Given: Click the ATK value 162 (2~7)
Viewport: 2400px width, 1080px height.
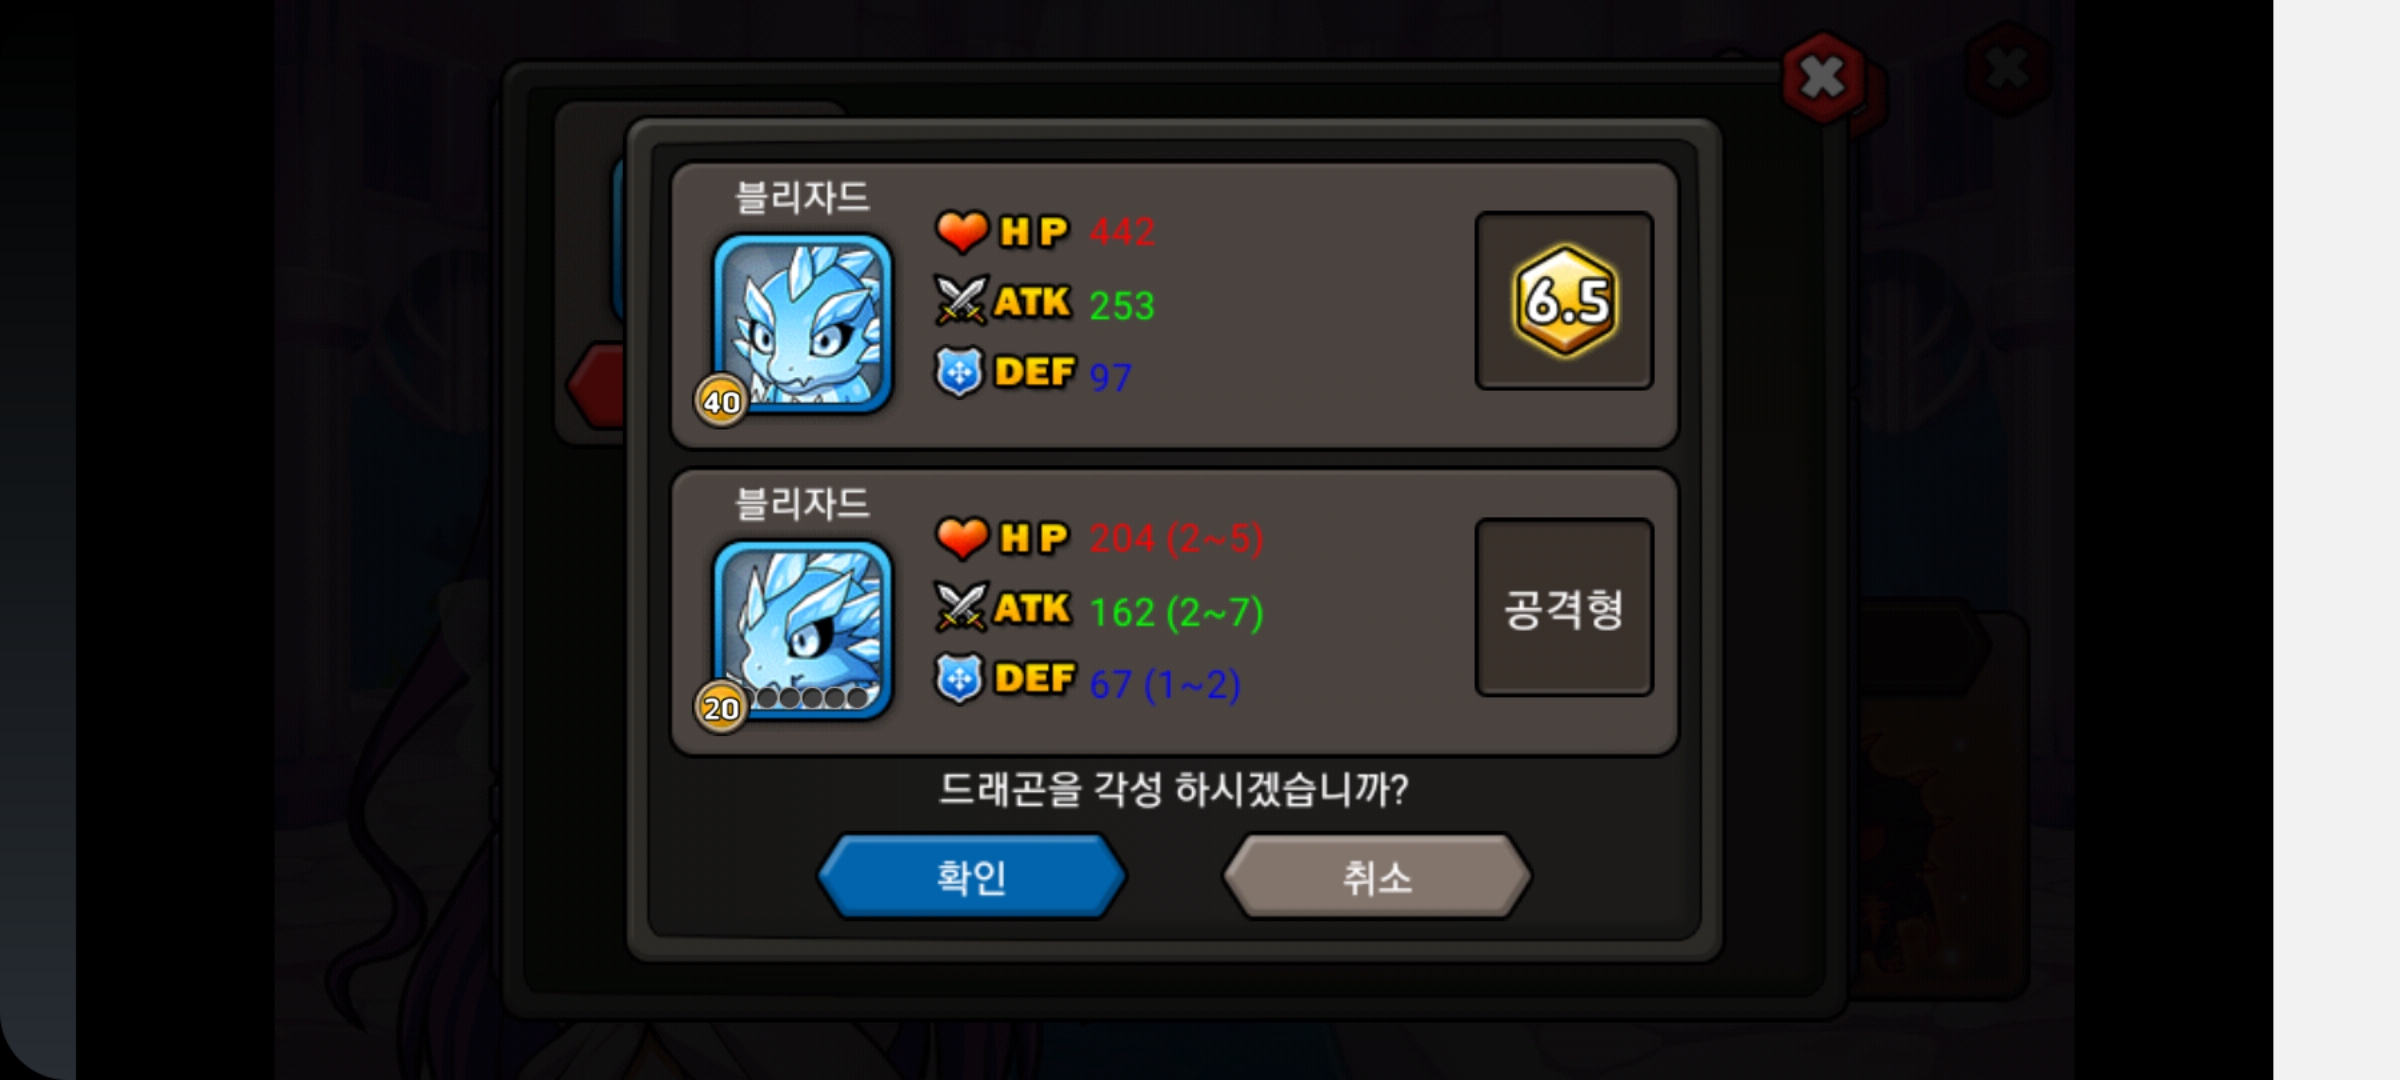Looking at the screenshot, I should point(1176,612).
